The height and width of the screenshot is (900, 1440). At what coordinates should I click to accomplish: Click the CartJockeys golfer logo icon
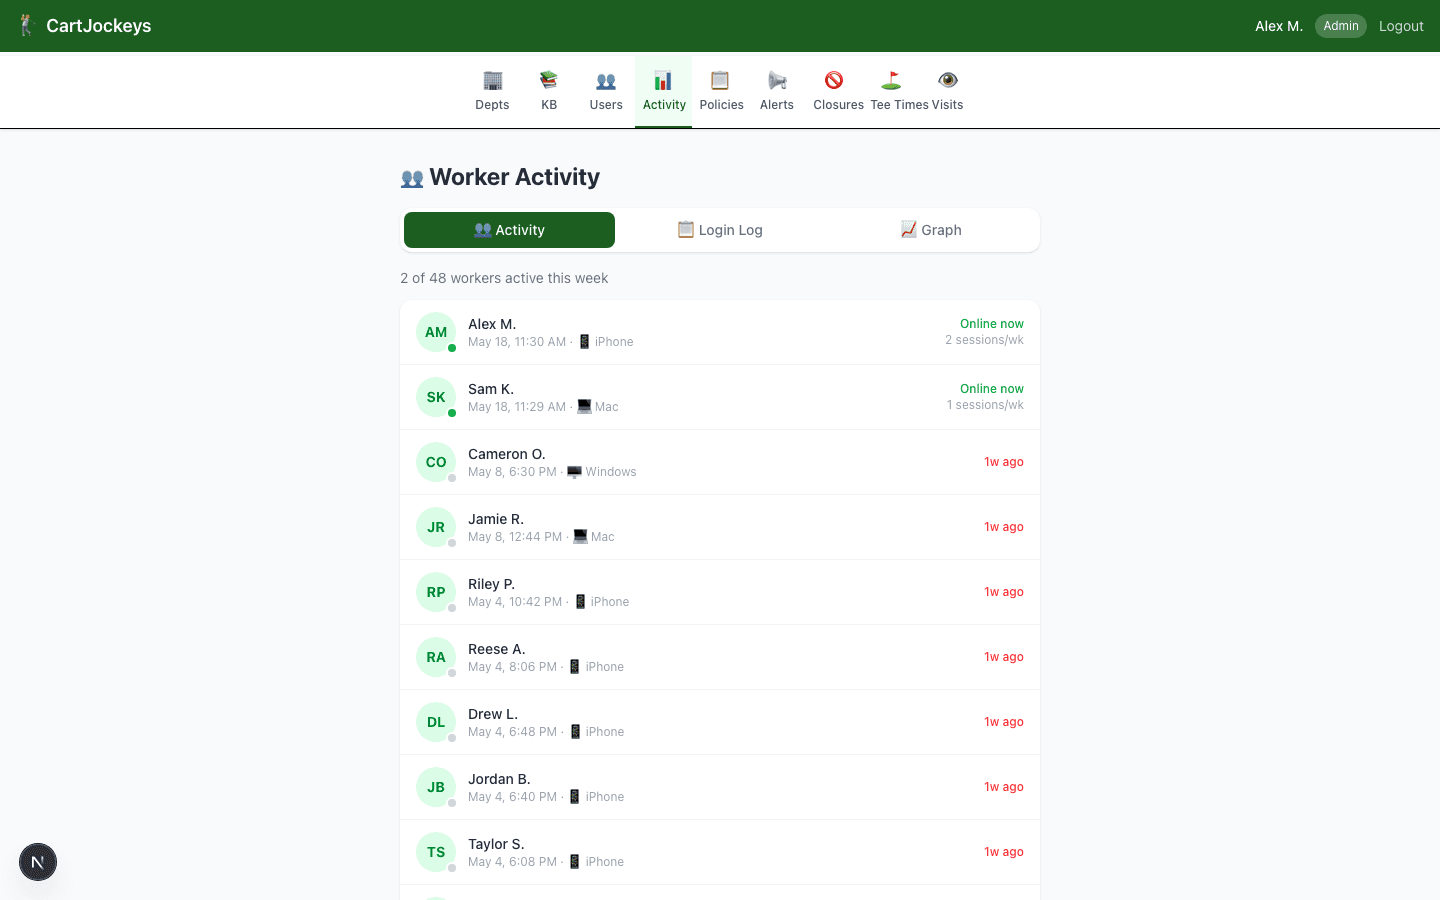[x=27, y=26]
